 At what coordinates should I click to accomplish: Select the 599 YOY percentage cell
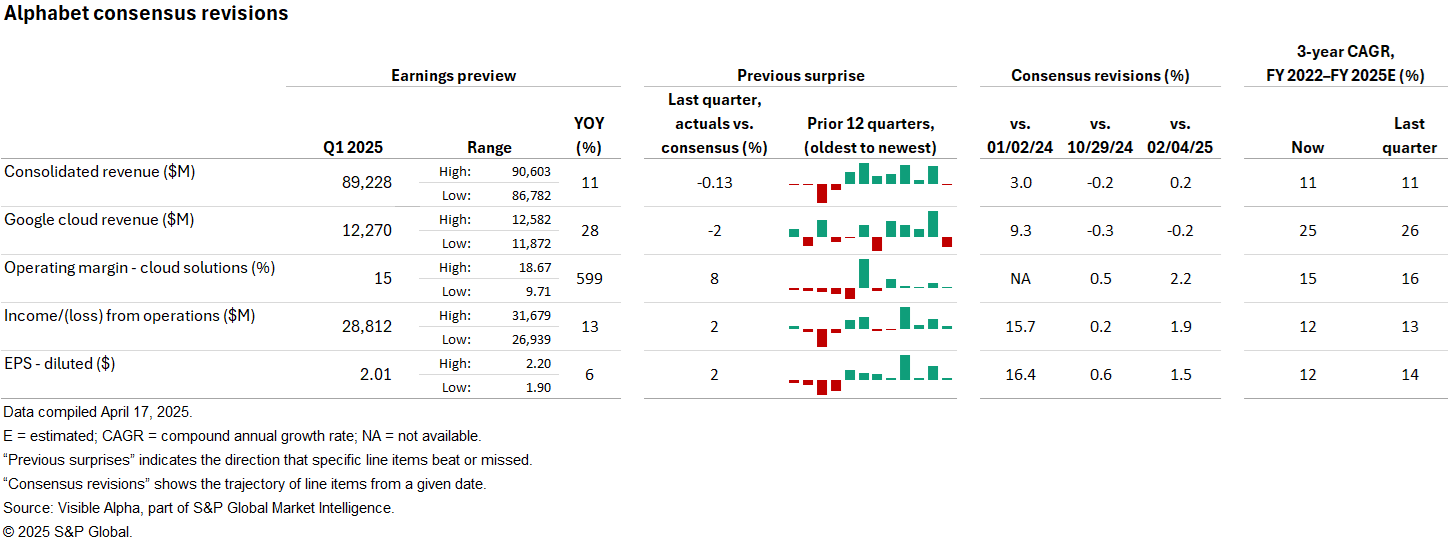[x=589, y=279]
